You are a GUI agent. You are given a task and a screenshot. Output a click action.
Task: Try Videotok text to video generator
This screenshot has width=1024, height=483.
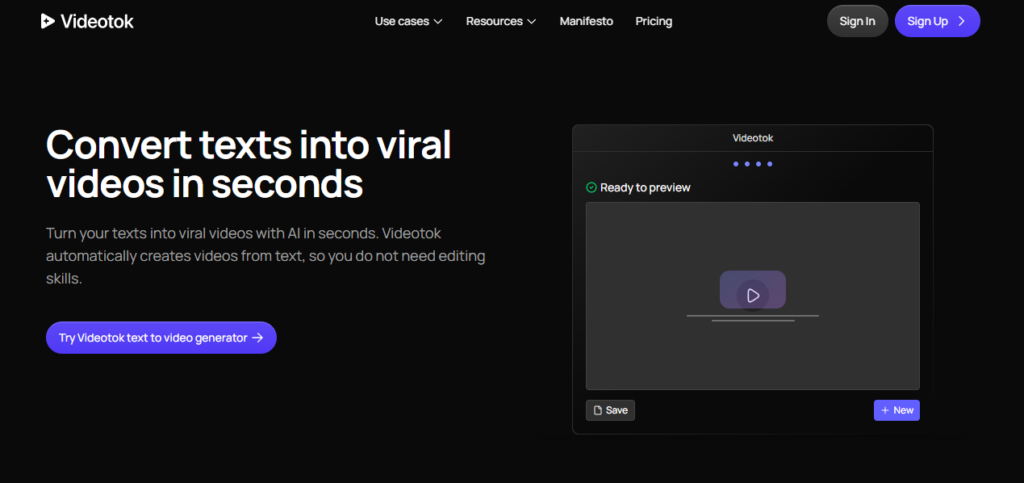[x=161, y=337]
